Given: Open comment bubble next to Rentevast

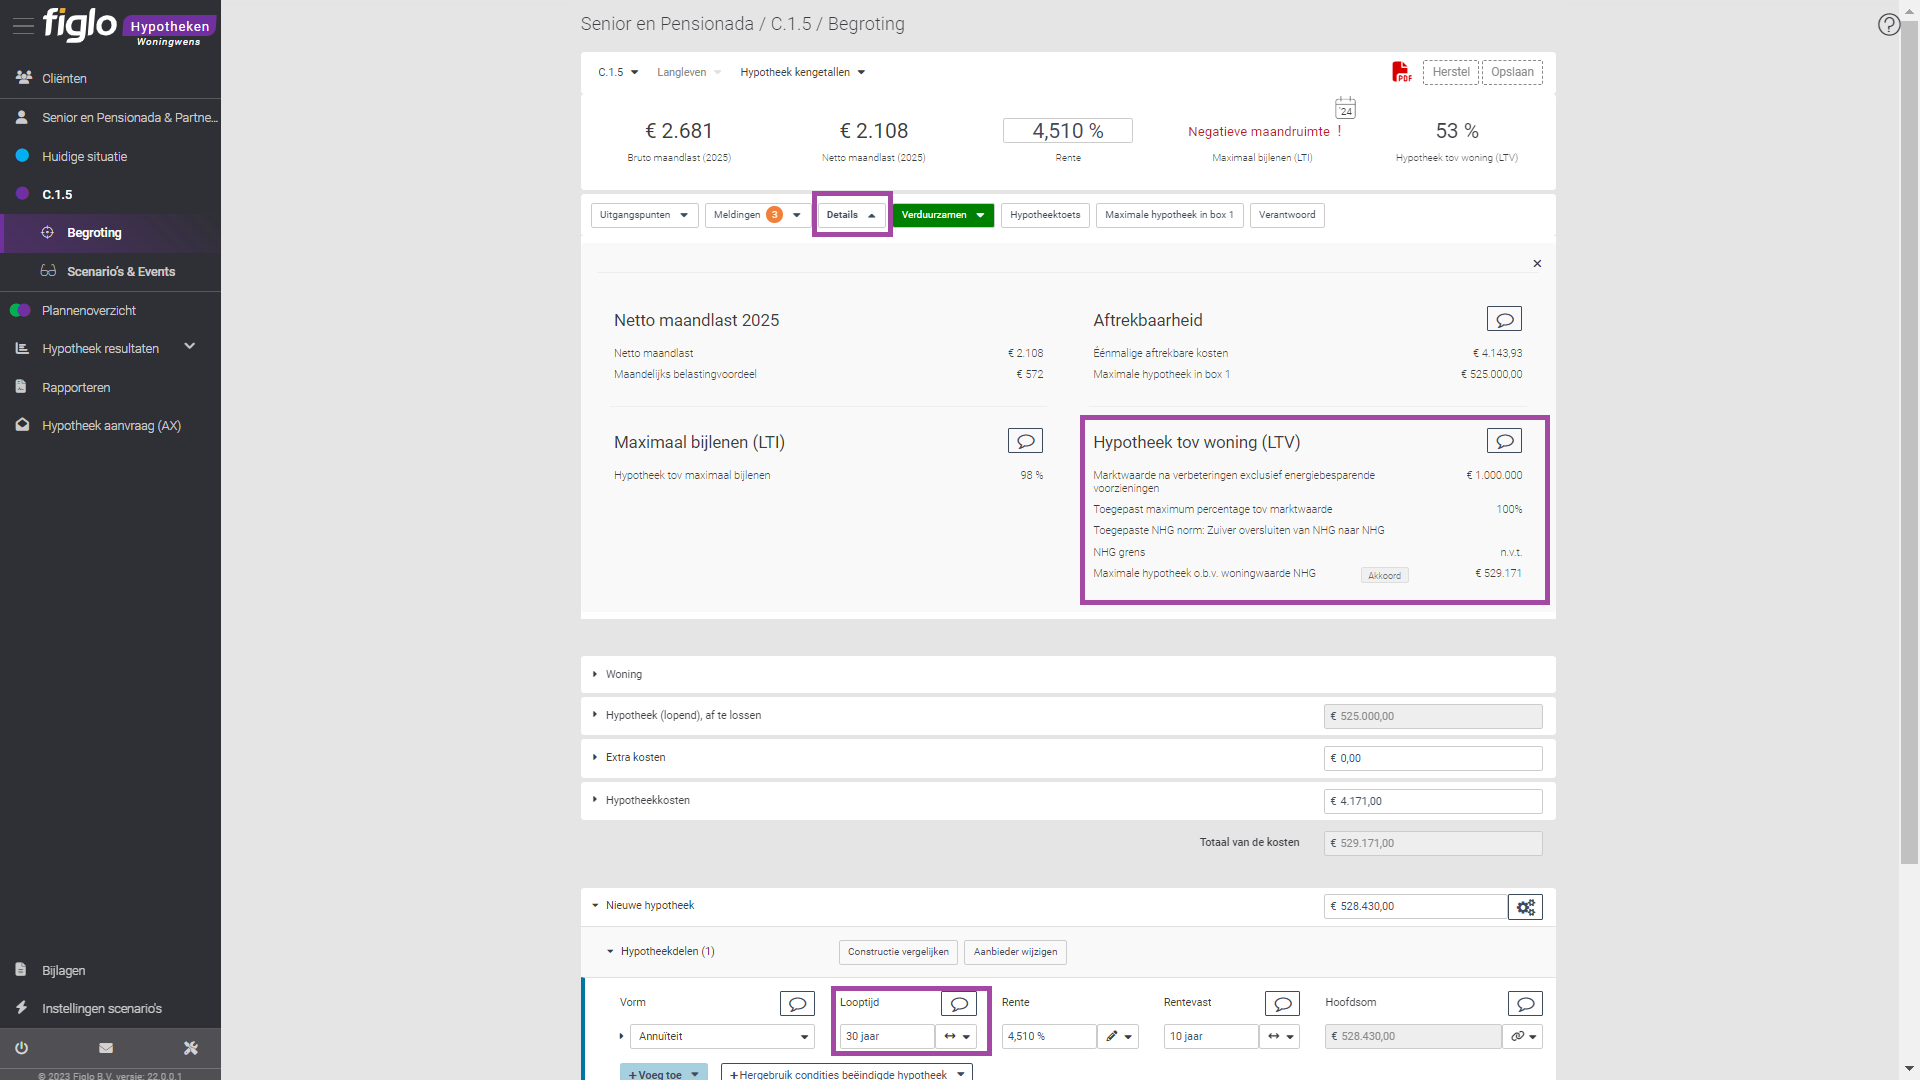Looking at the screenshot, I should (x=1282, y=1003).
